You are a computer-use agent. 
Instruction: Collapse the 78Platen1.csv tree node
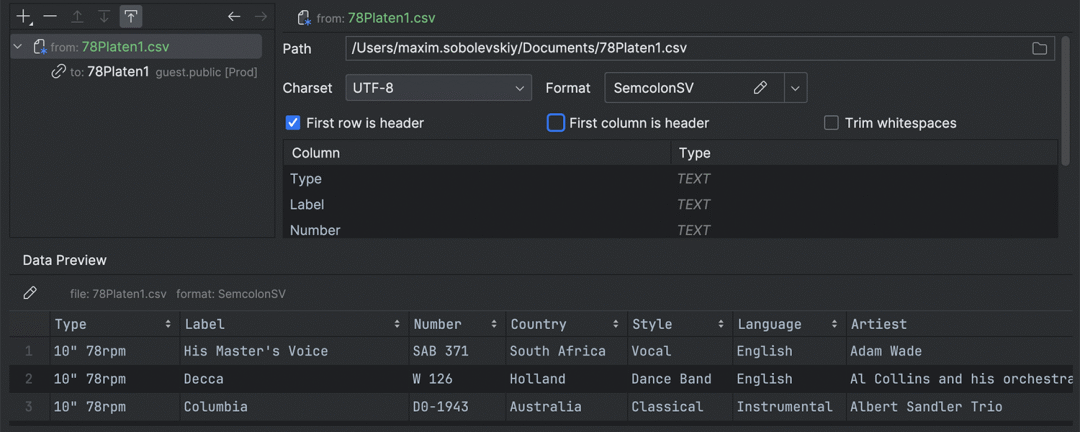[x=18, y=47]
